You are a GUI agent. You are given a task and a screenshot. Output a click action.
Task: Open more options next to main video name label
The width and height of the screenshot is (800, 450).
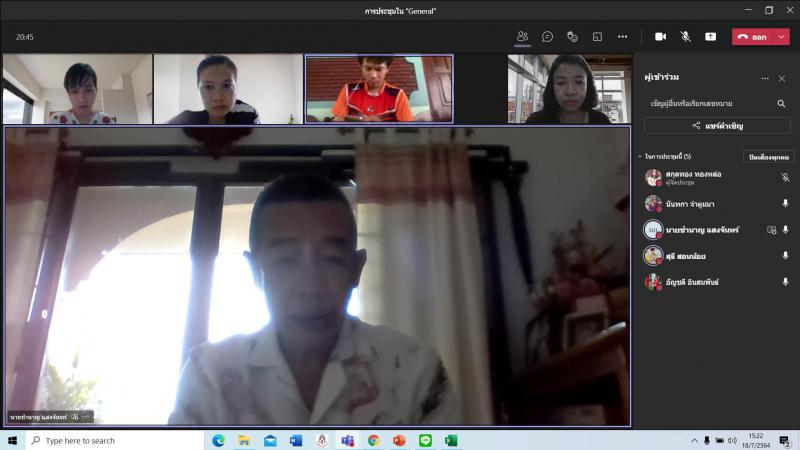(86, 417)
